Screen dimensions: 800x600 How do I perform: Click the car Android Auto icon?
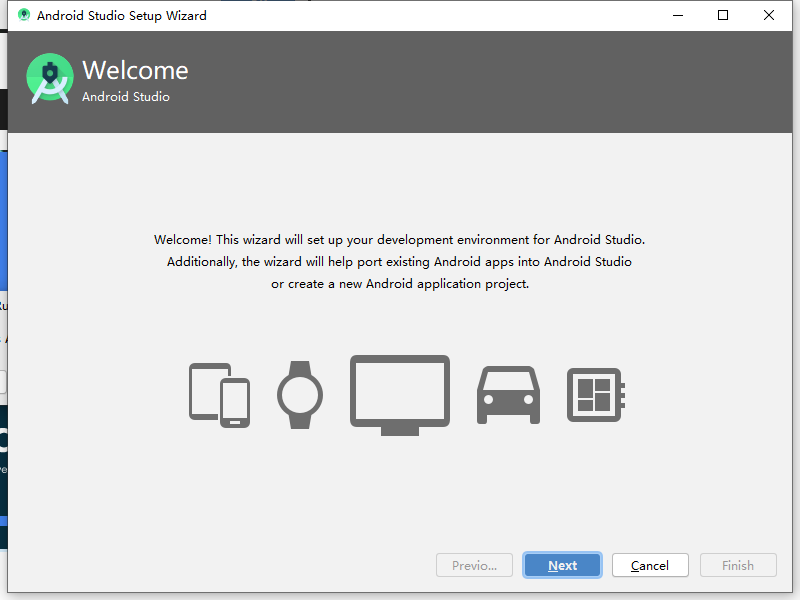pos(509,394)
